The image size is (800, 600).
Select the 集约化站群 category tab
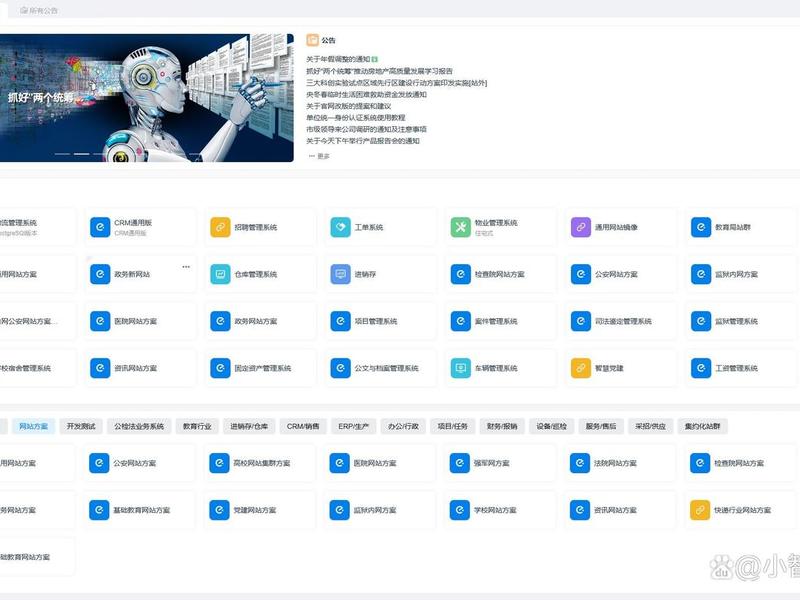(x=703, y=426)
